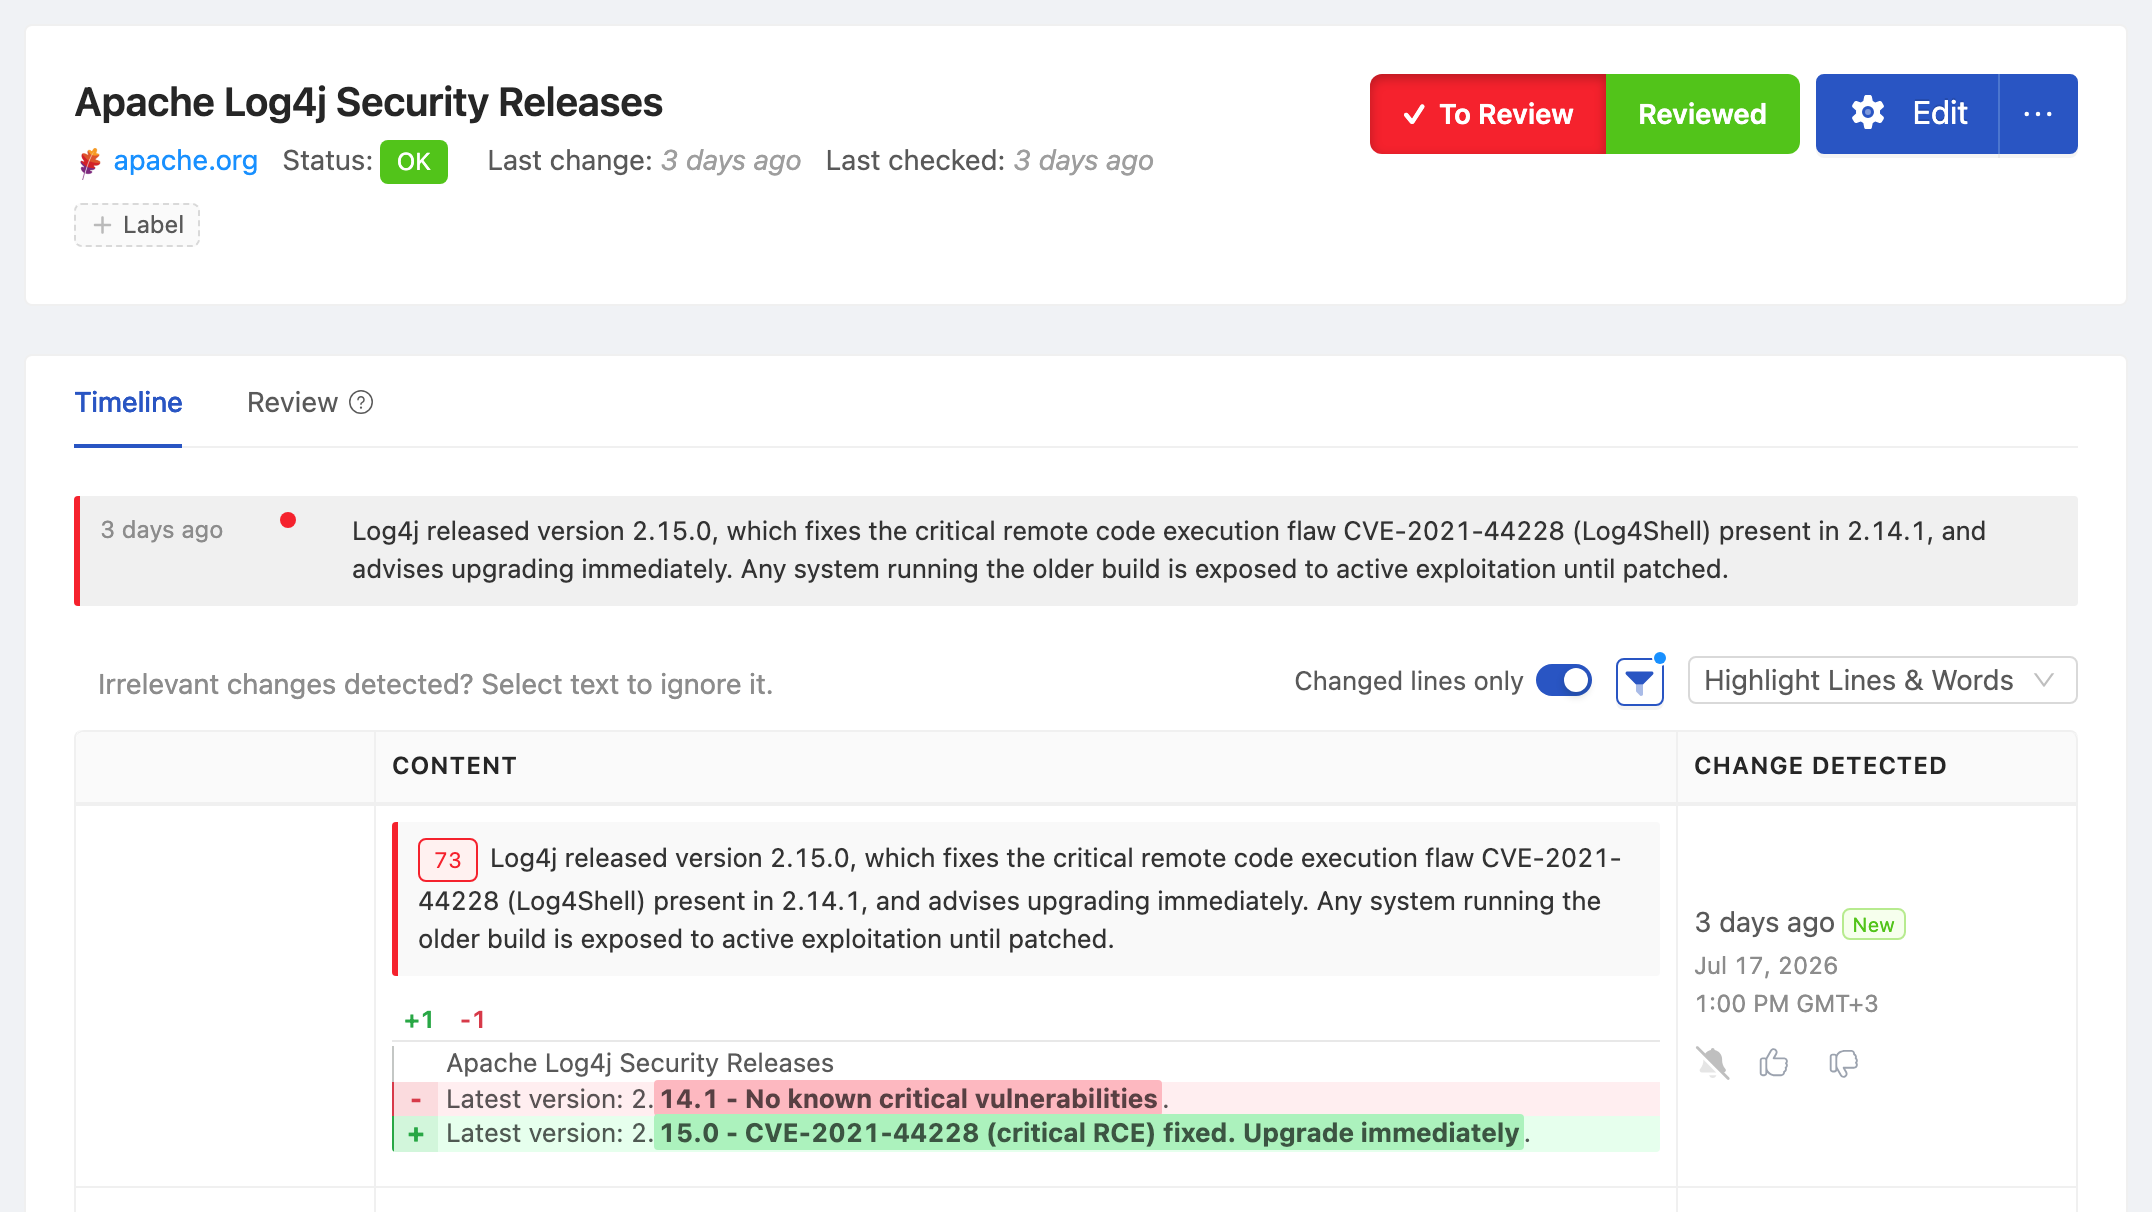The height and width of the screenshot is (1212, 2152).
Task: Click the -1 deletions counter
Action: click(472, 1020)
